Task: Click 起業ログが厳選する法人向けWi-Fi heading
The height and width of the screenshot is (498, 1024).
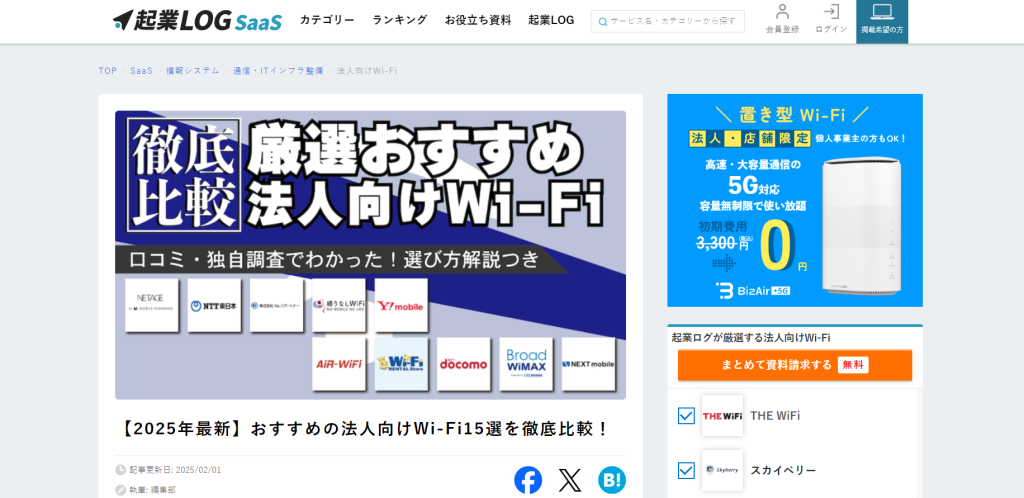Action: (x=751, y=337)
